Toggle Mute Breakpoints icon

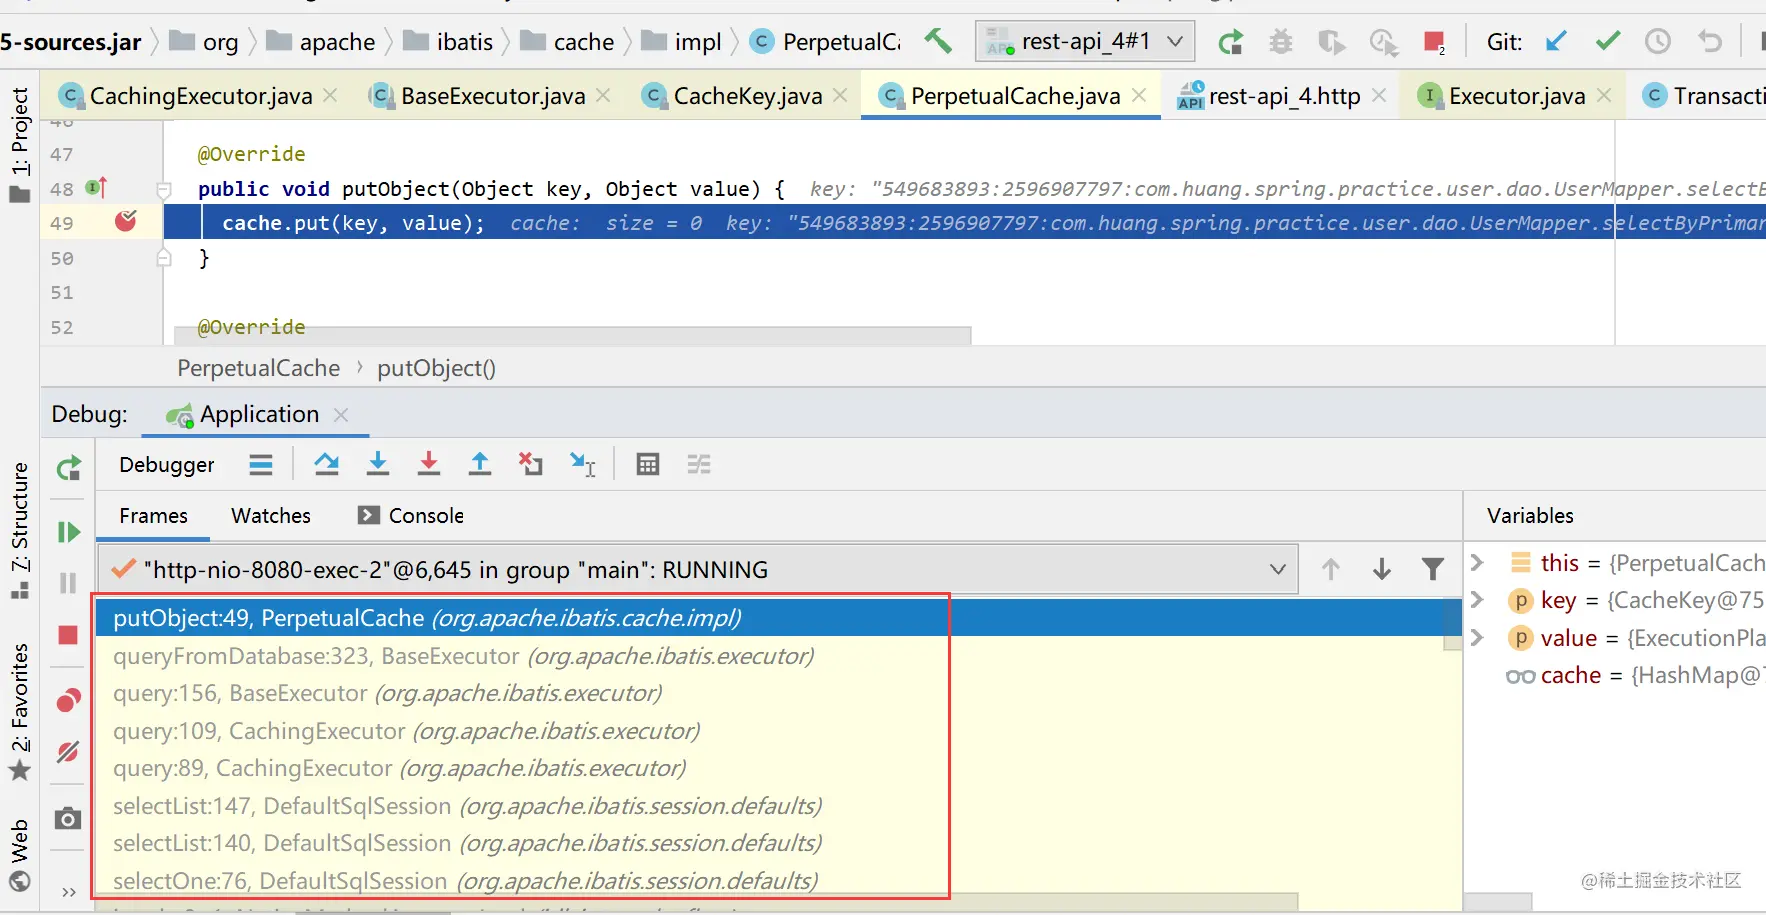(x=68, y=752)
